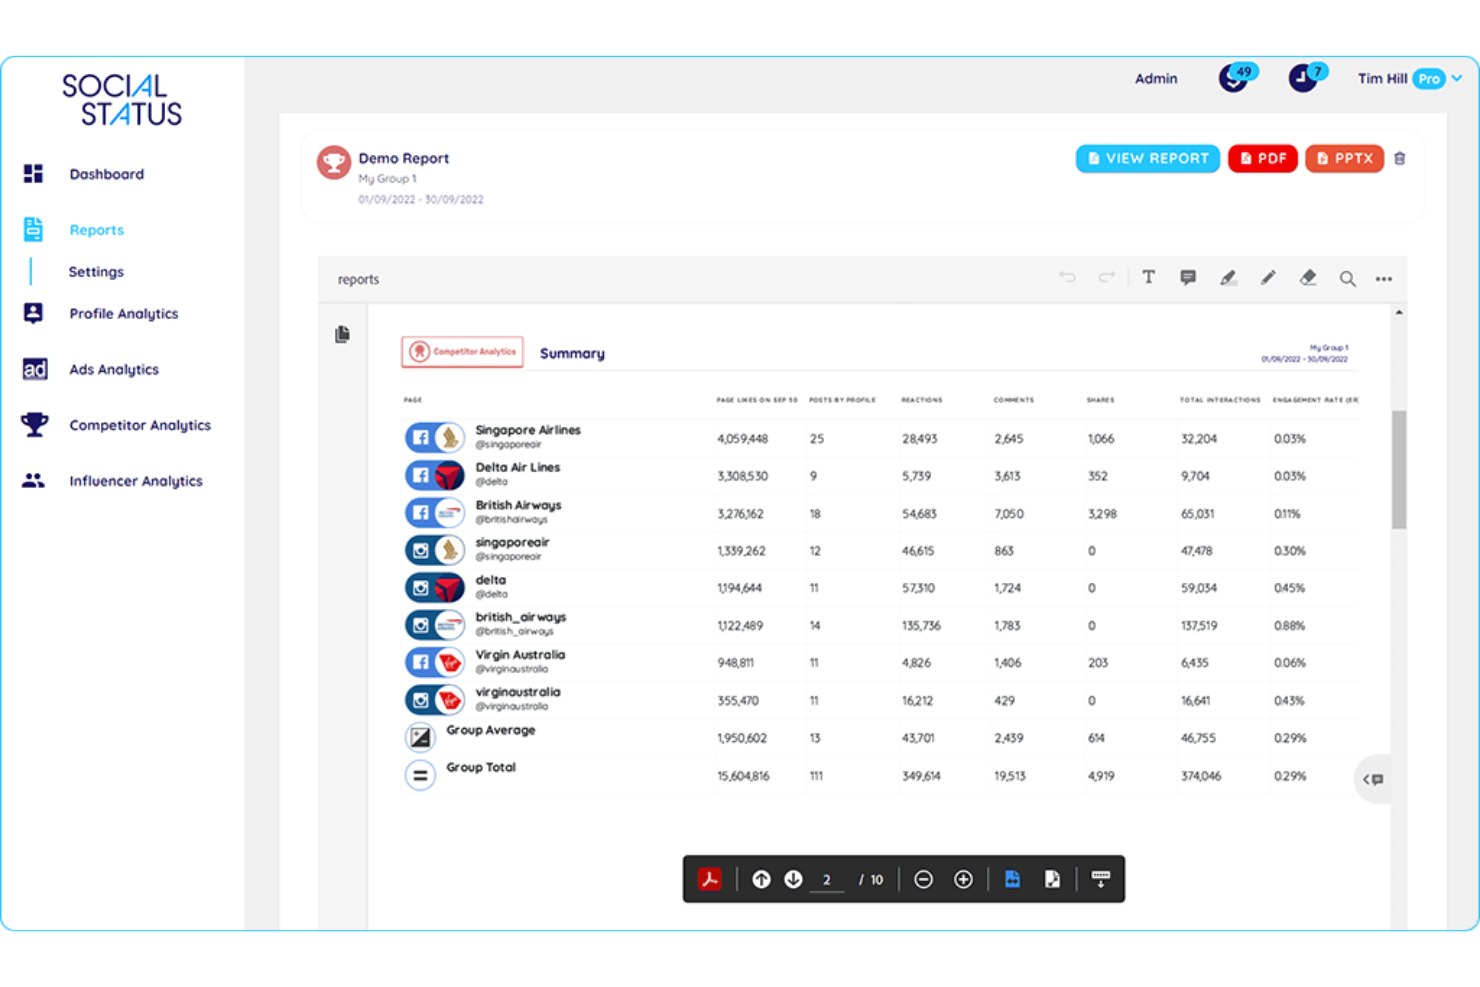
Task: Click the reports file name label
Action: pyautogui.click(x=358, y=280)
